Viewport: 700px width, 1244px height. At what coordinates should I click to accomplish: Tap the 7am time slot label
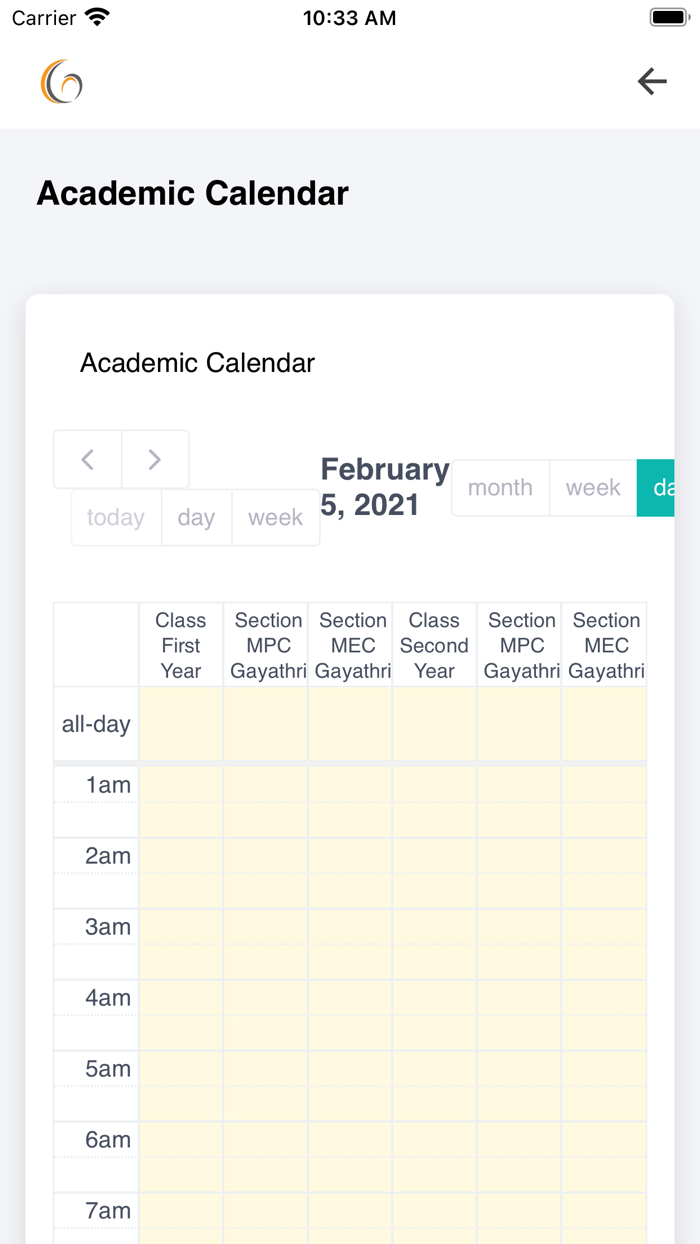pyautogui.click(x=108, y=1211)
